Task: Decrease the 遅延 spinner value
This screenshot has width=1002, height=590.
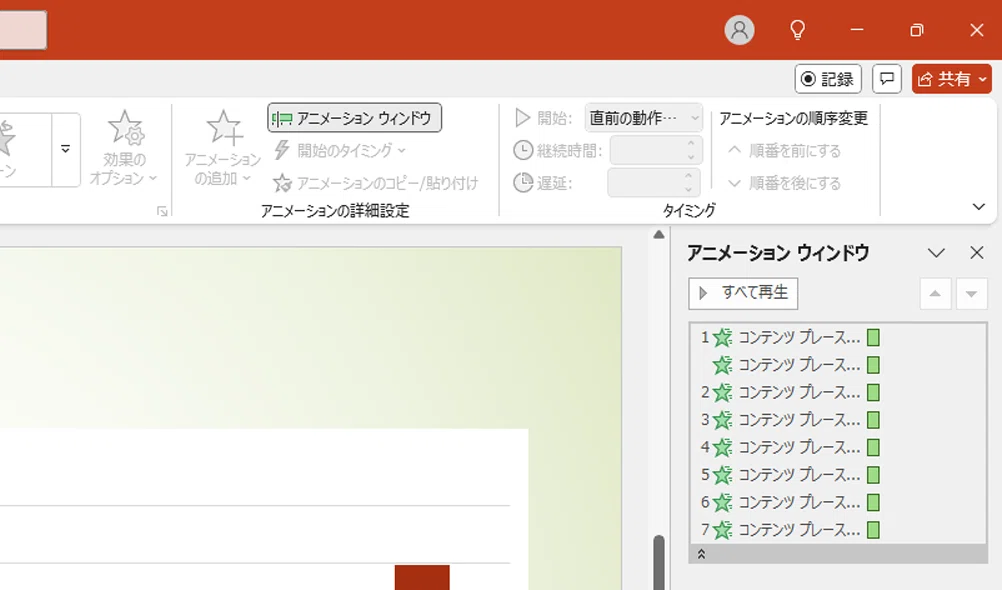Action: coord(689,190)
